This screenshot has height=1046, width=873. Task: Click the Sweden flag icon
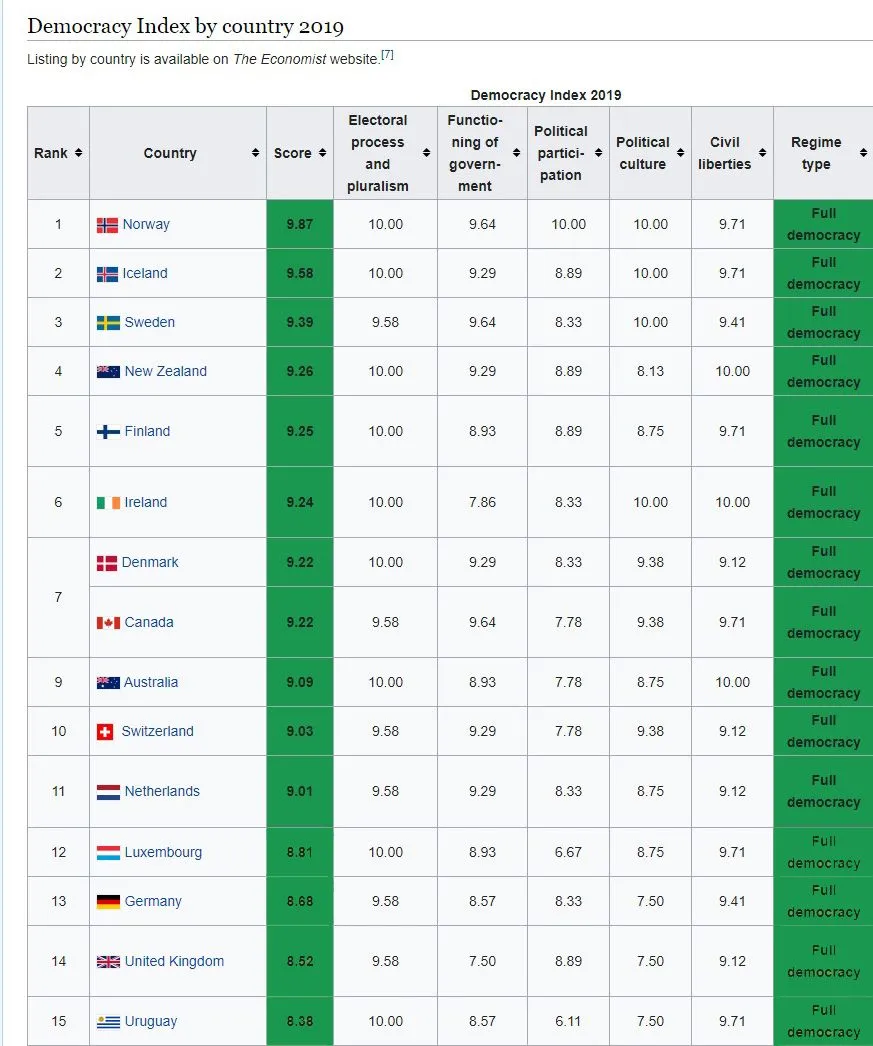click(x=108, y=323)
